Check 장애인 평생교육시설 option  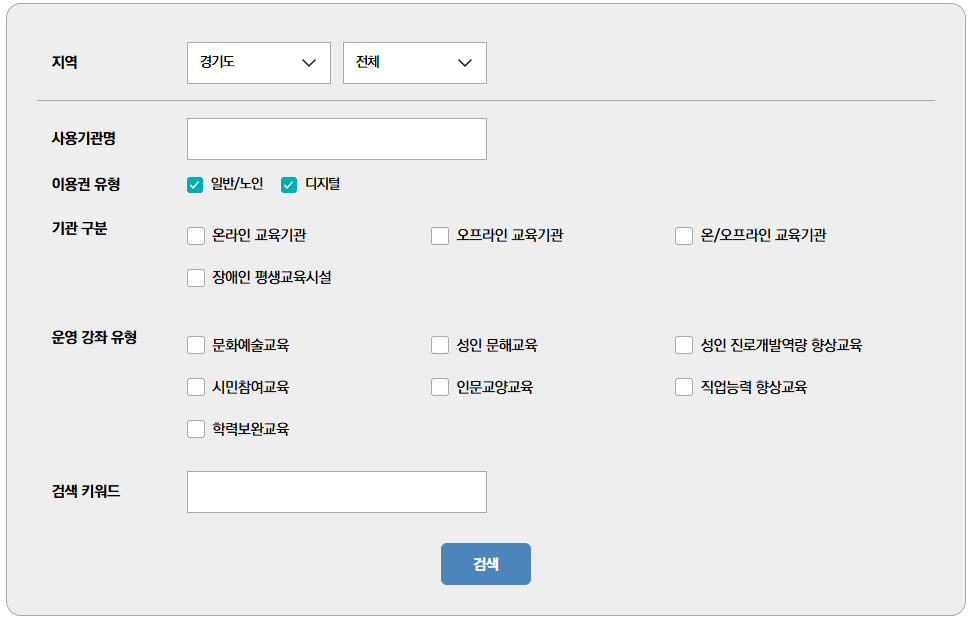coord(196,278)
